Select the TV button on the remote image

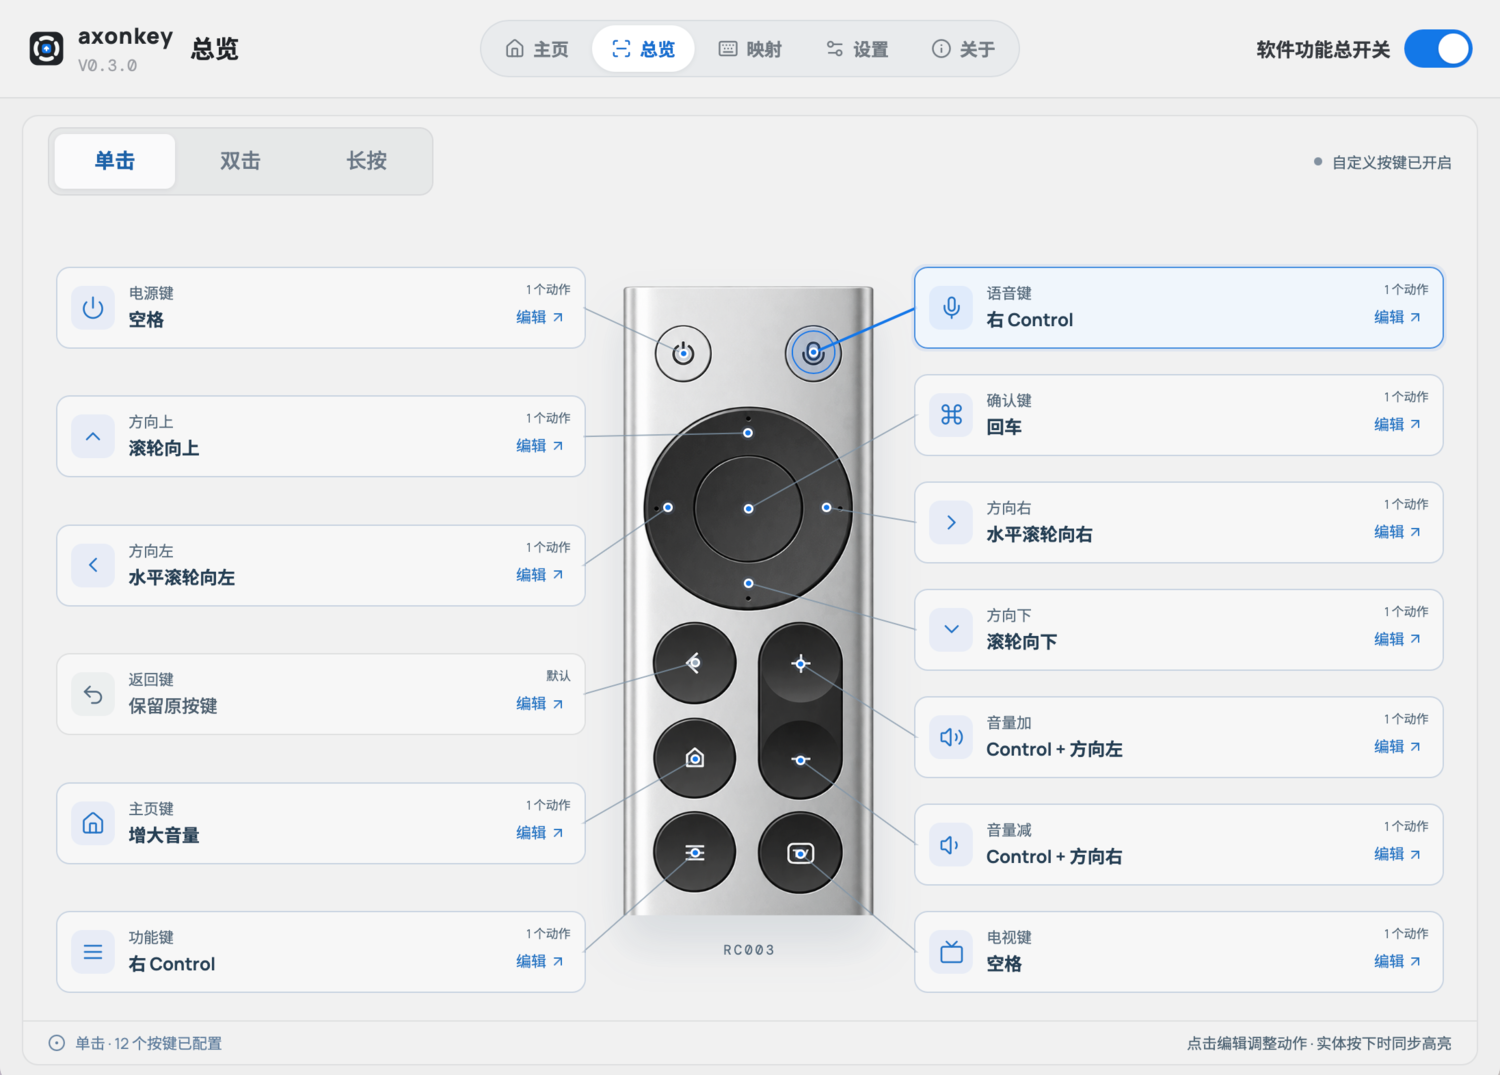(800, 853)
